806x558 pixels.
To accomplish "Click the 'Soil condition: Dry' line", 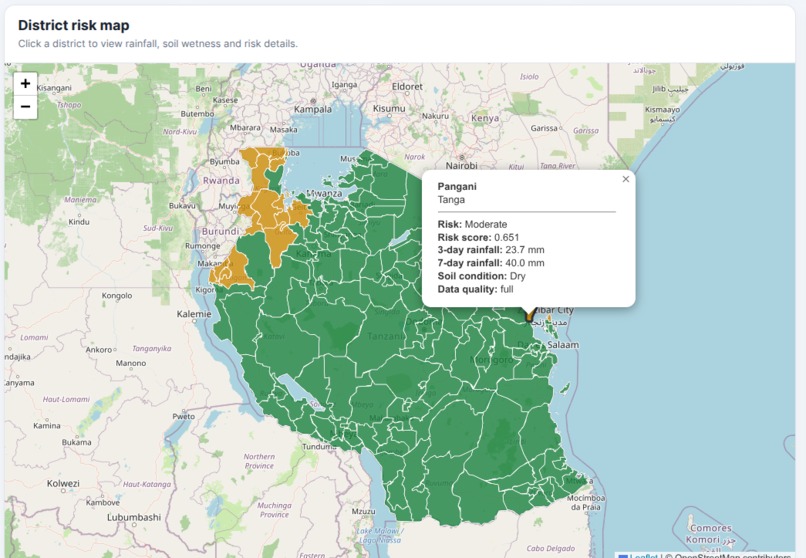I will click(x=481, y=276).
